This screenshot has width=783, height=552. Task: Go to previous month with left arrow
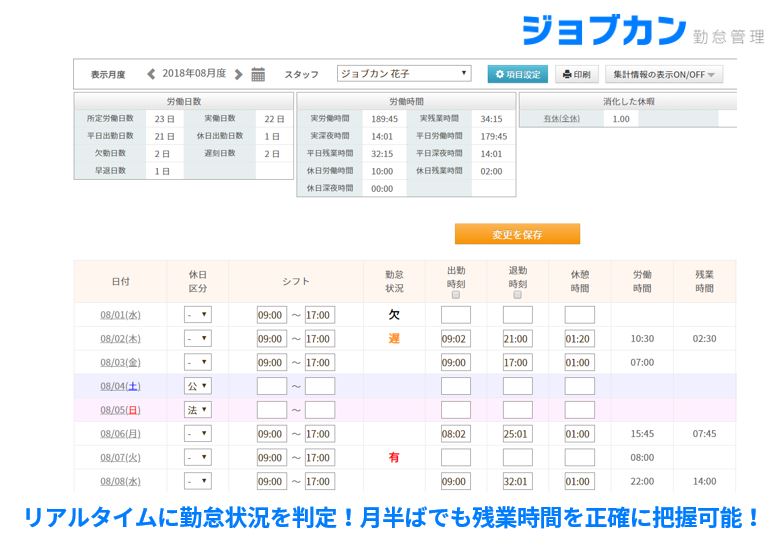tap(151, 74)
